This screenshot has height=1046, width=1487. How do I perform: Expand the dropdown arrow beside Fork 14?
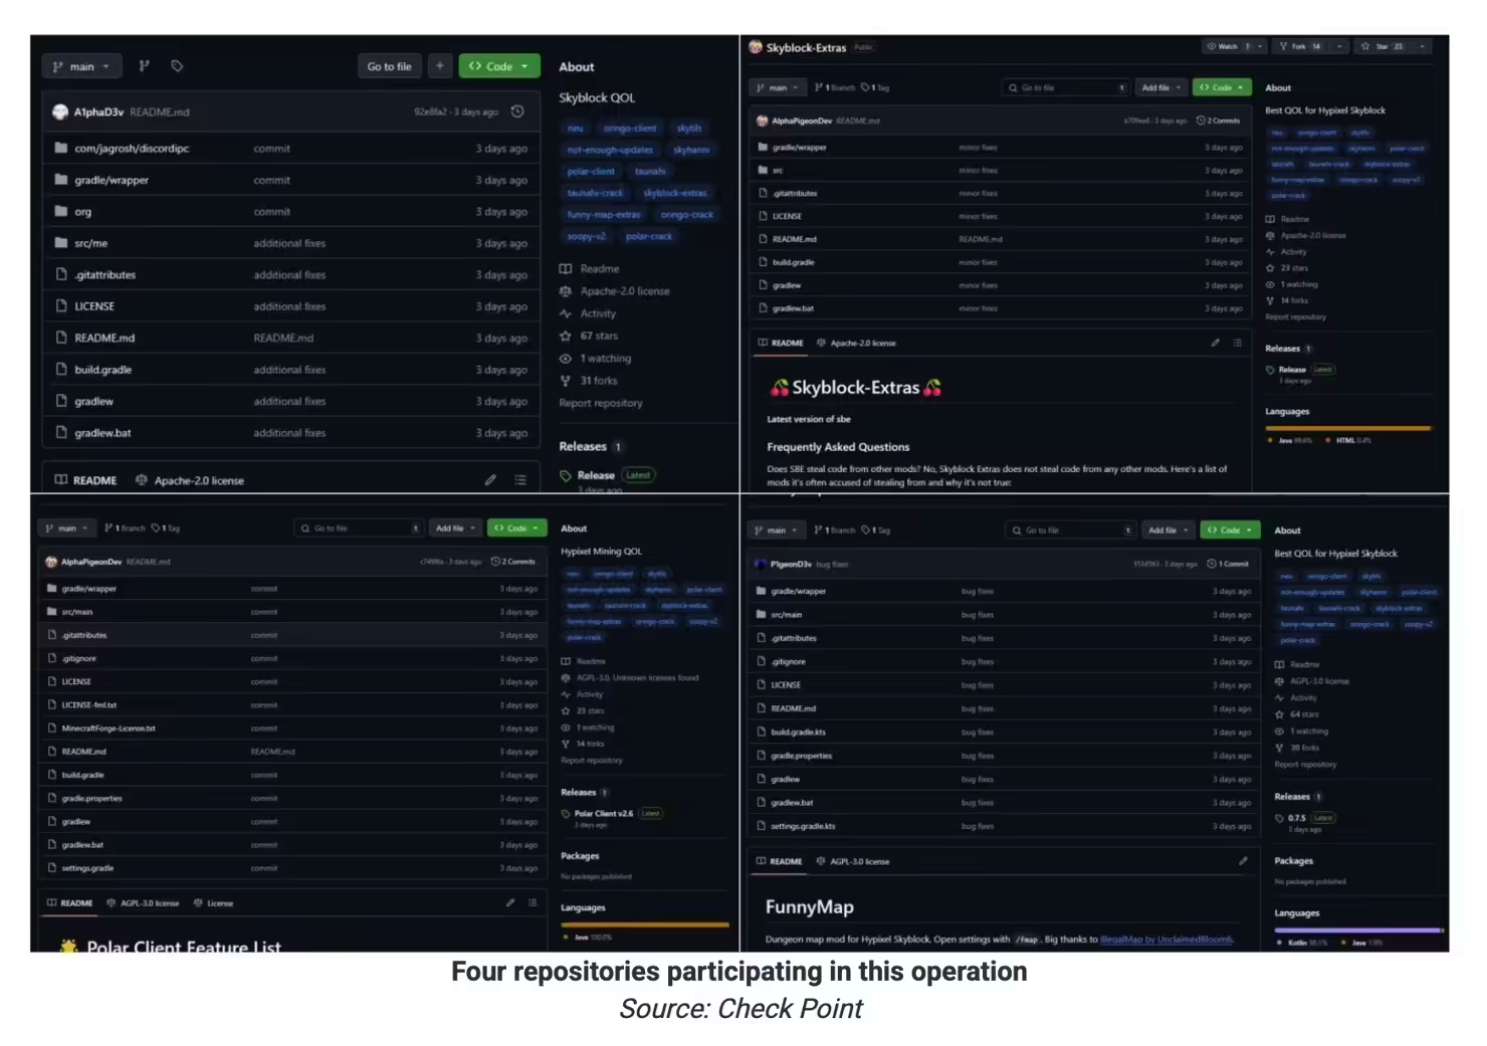(1339, 47)
